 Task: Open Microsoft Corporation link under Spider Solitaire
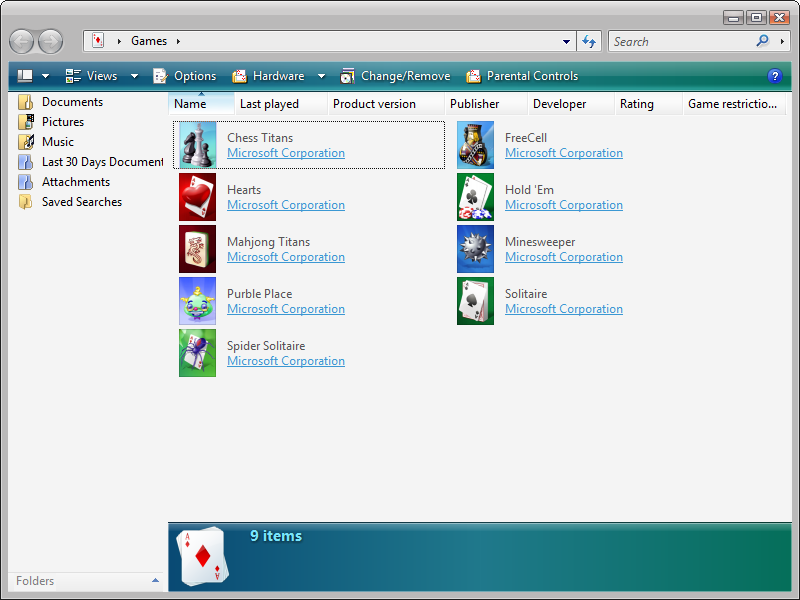click(x=286, y=361)
